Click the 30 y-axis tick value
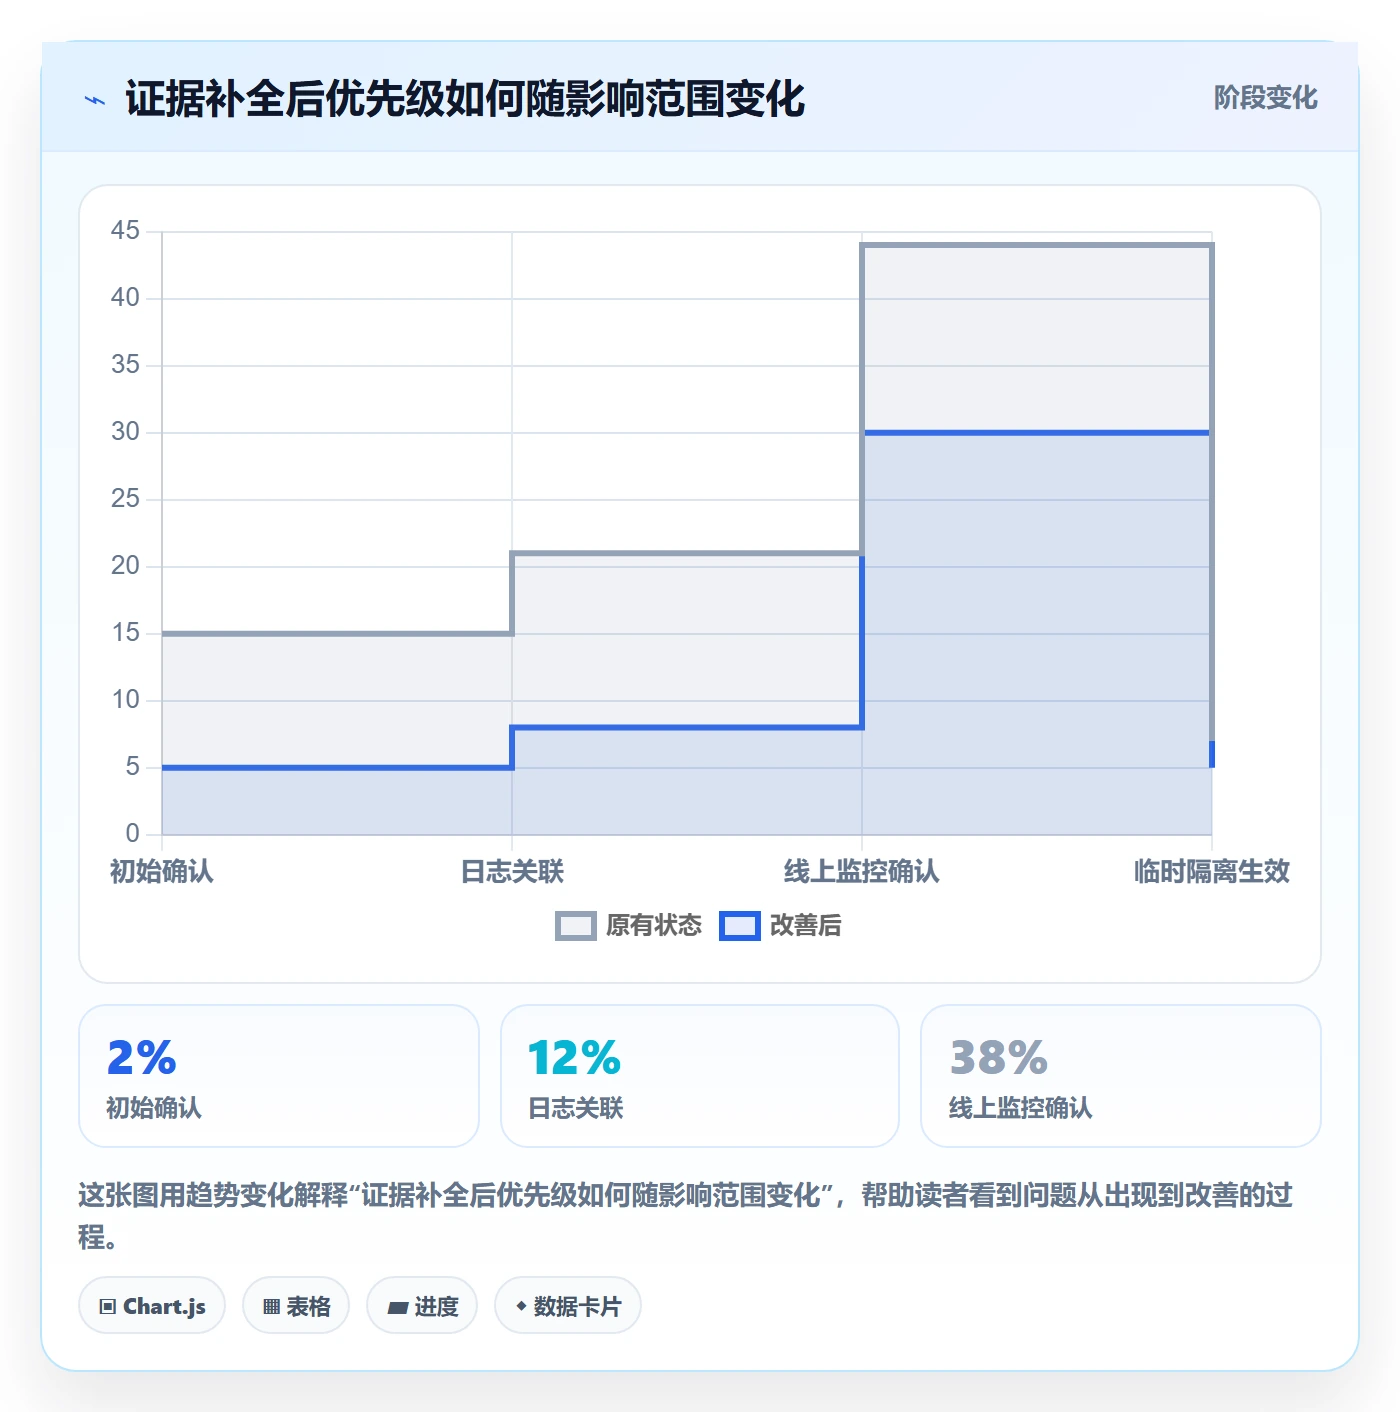The height and width of the screenshot is (1412, 1400). [x=125, y=432]
